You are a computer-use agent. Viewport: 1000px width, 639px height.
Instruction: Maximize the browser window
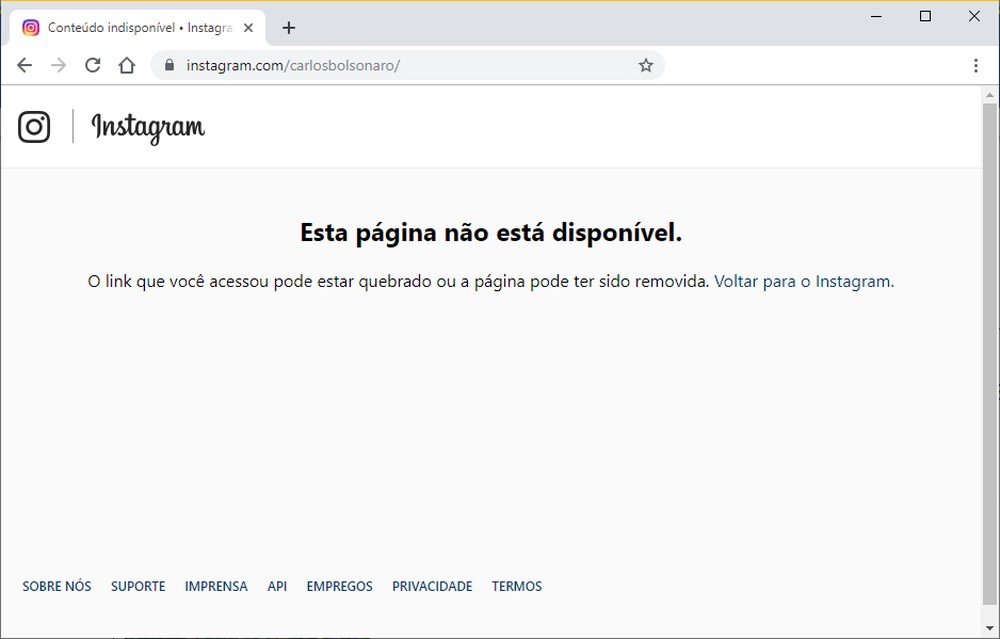coord(925,17)
